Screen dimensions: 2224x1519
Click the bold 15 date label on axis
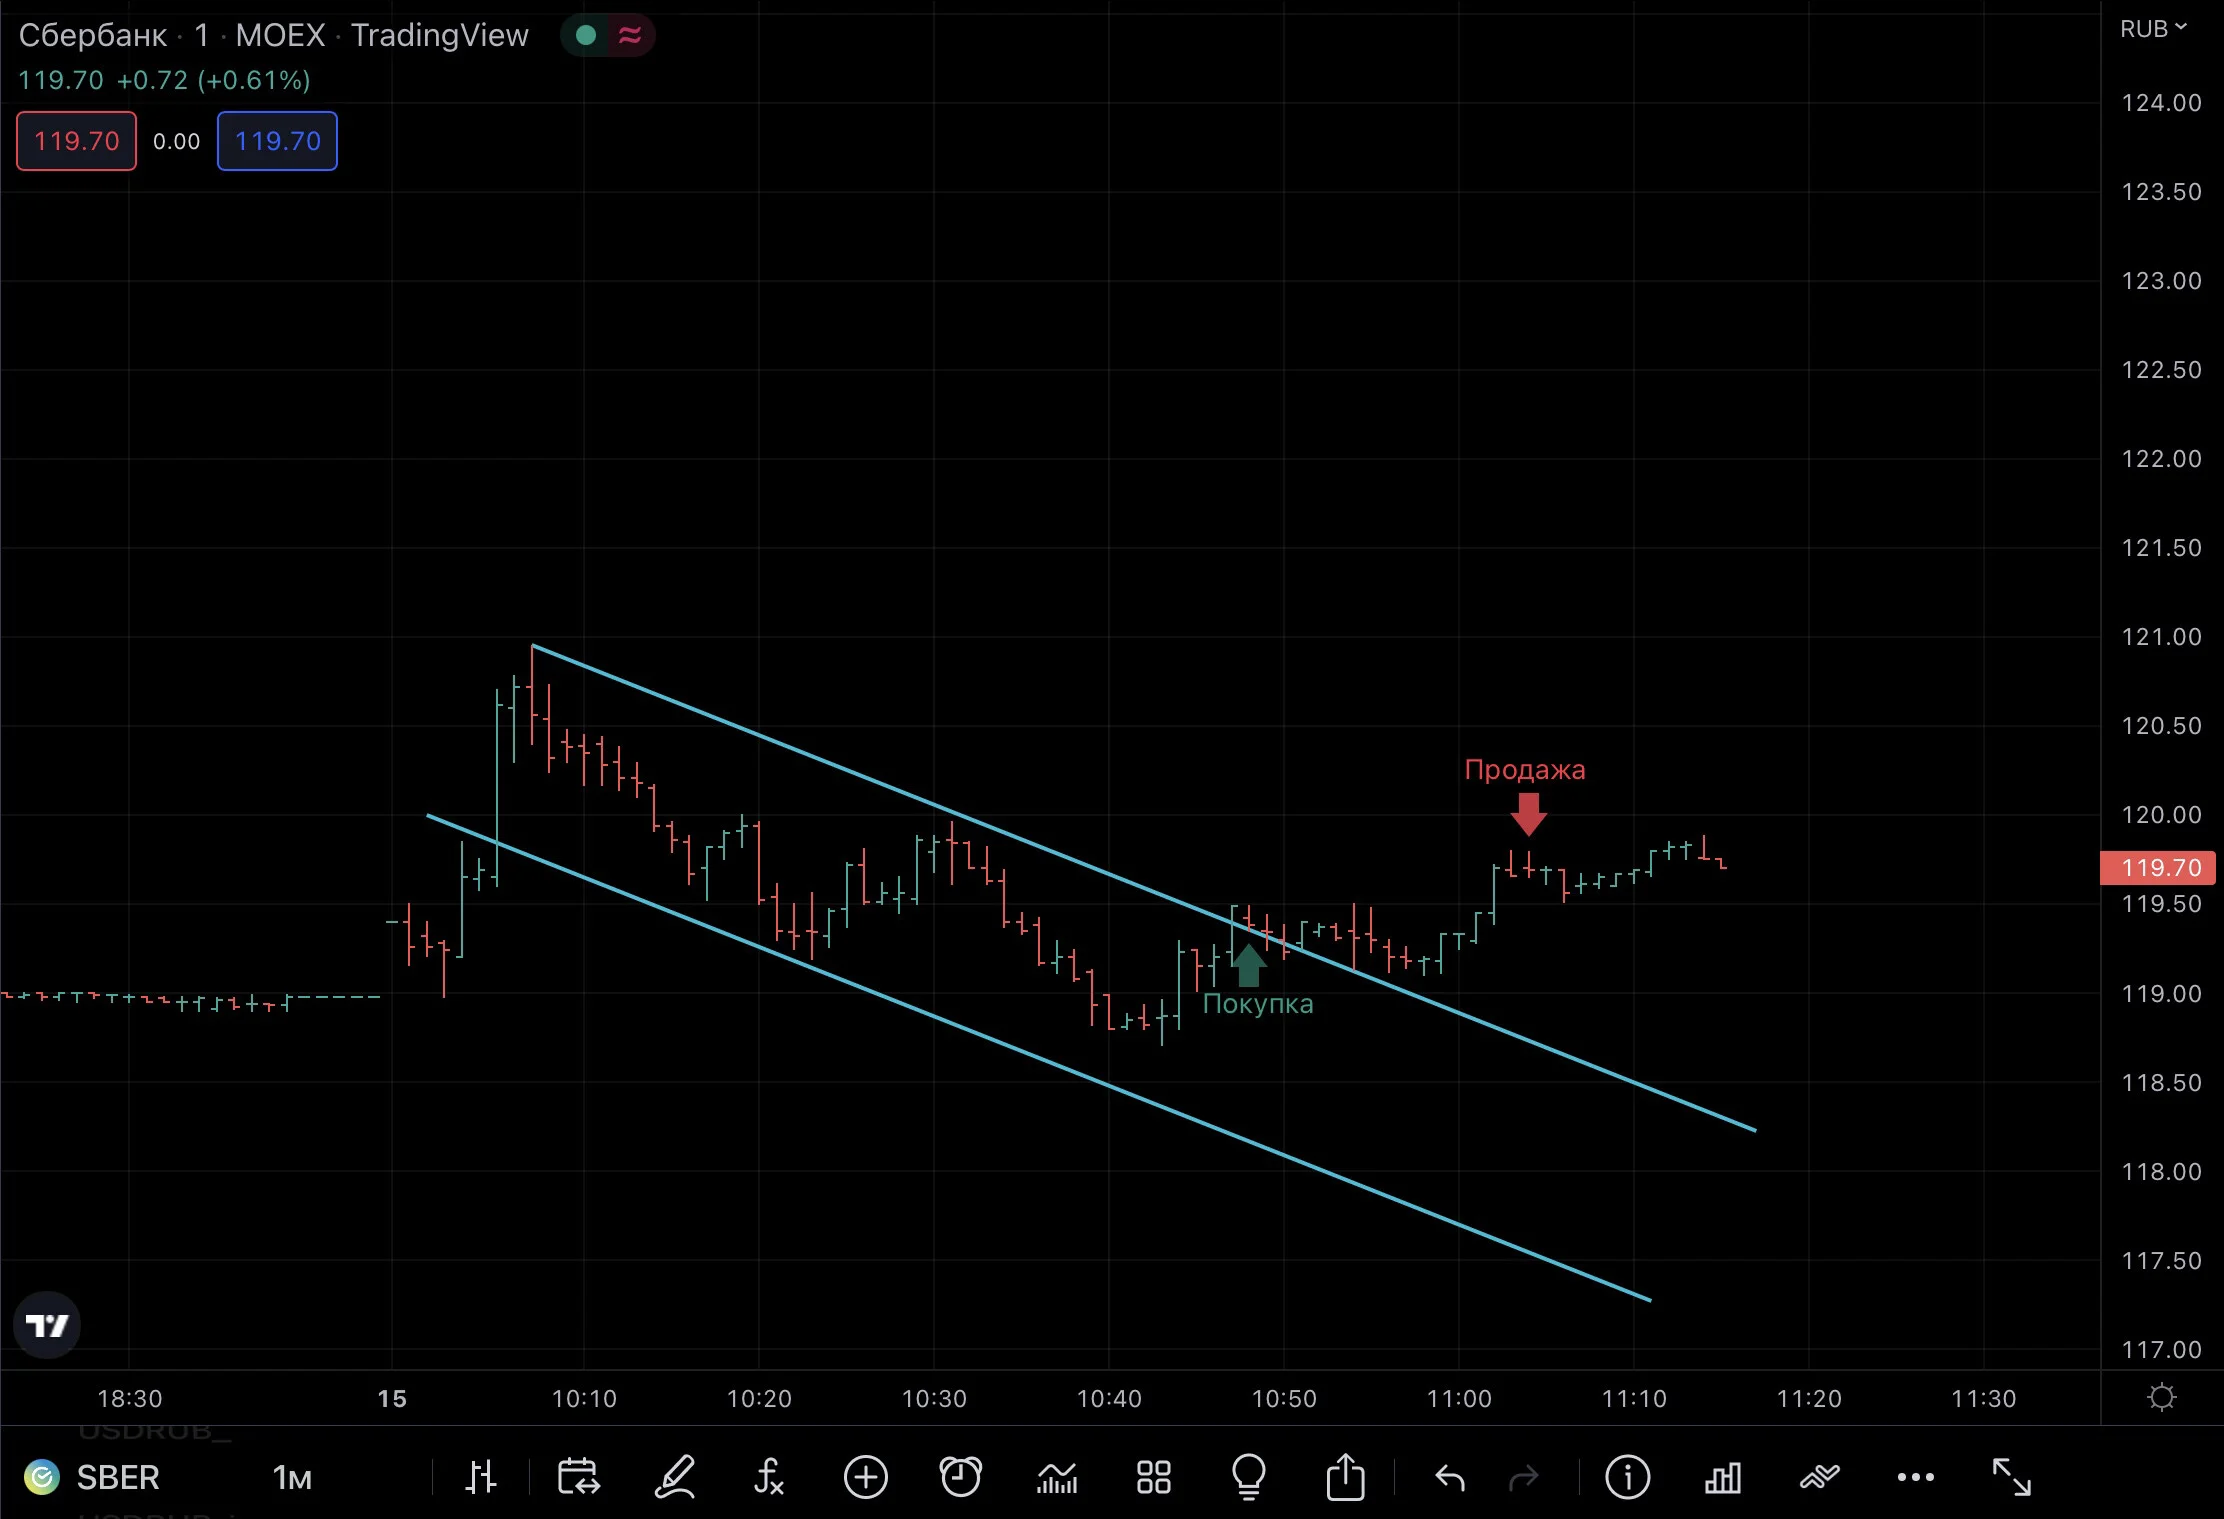point(392,1398)
